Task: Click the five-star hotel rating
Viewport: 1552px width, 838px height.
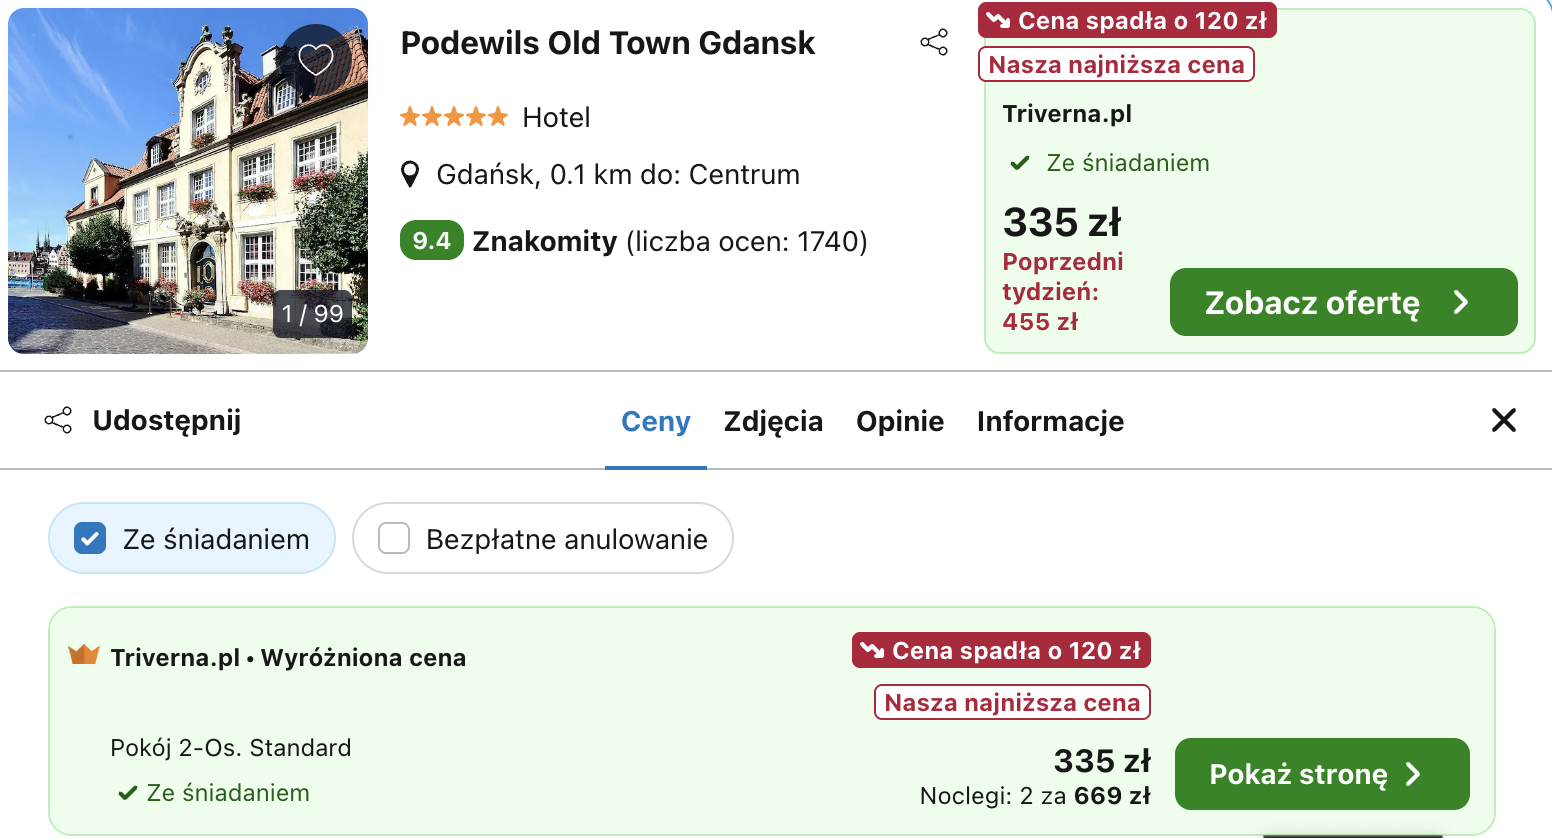Action: pyautogui.click(x=454, y=117)
